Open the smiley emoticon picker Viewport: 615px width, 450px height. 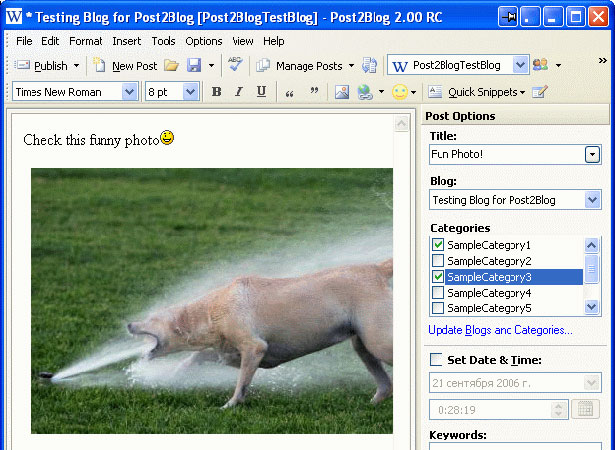click(x=400, y=92)
